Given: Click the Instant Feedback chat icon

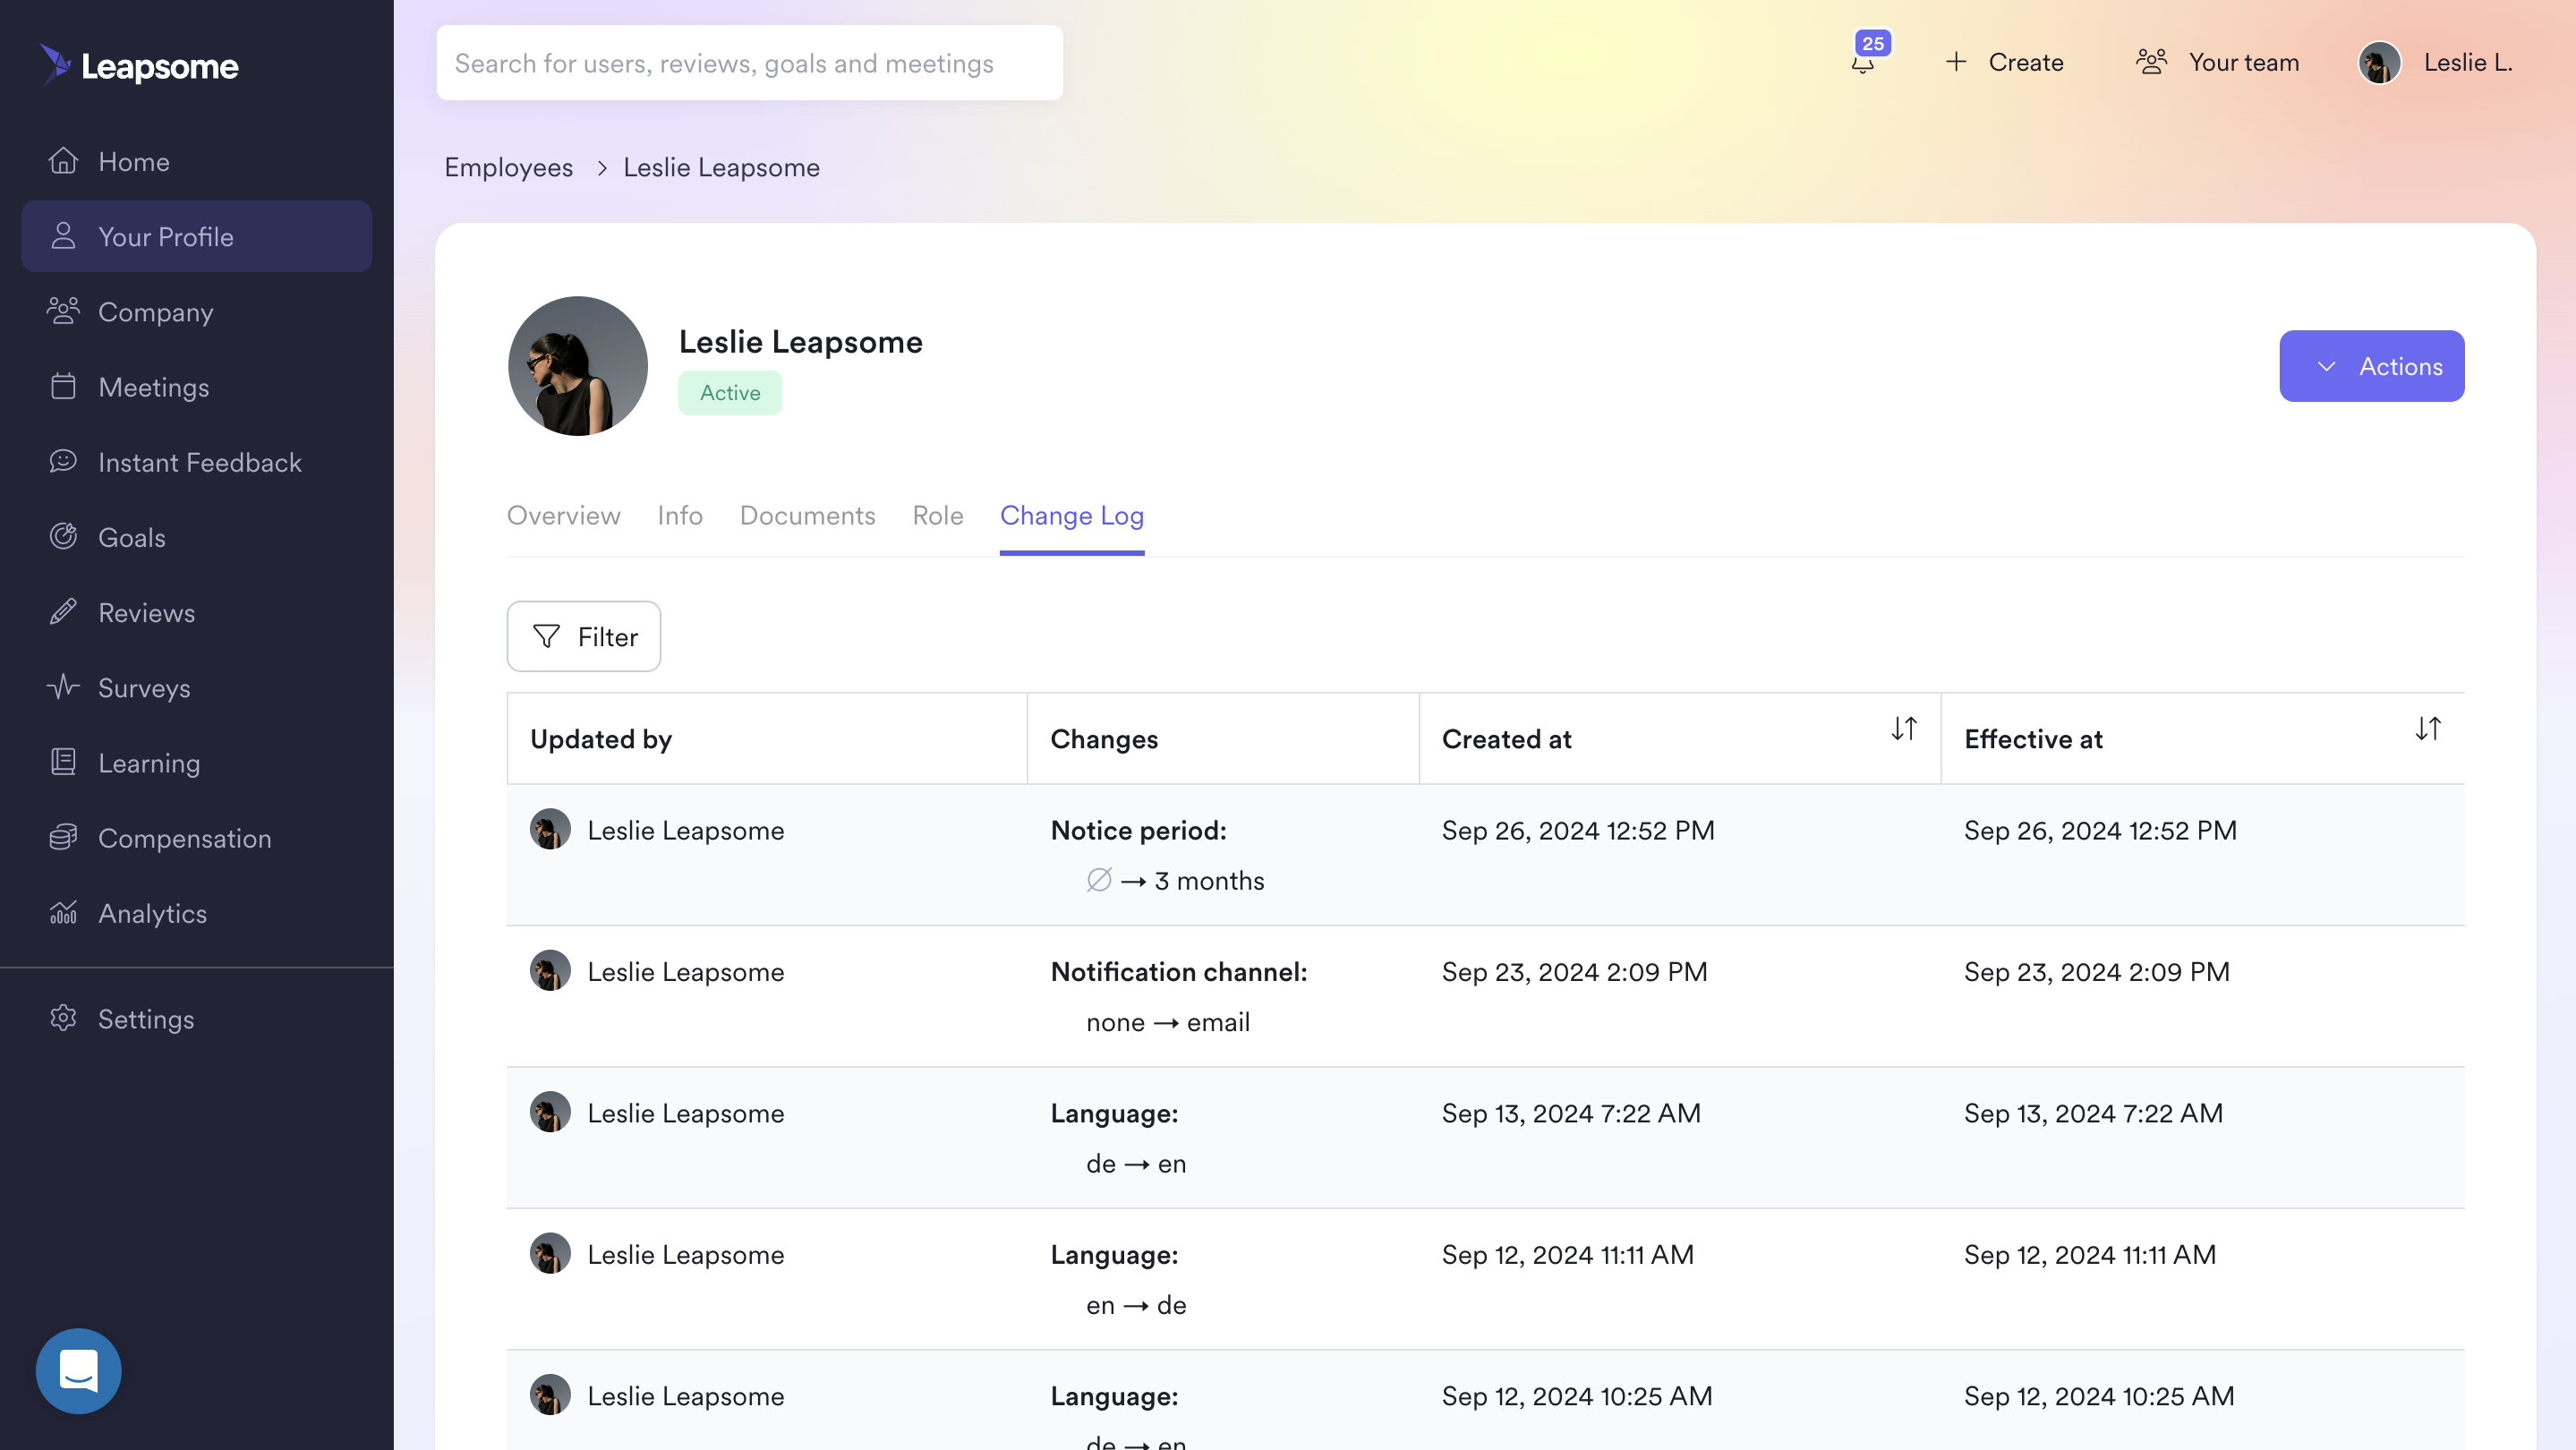Looking at the screenshot, I should (63, 461).
